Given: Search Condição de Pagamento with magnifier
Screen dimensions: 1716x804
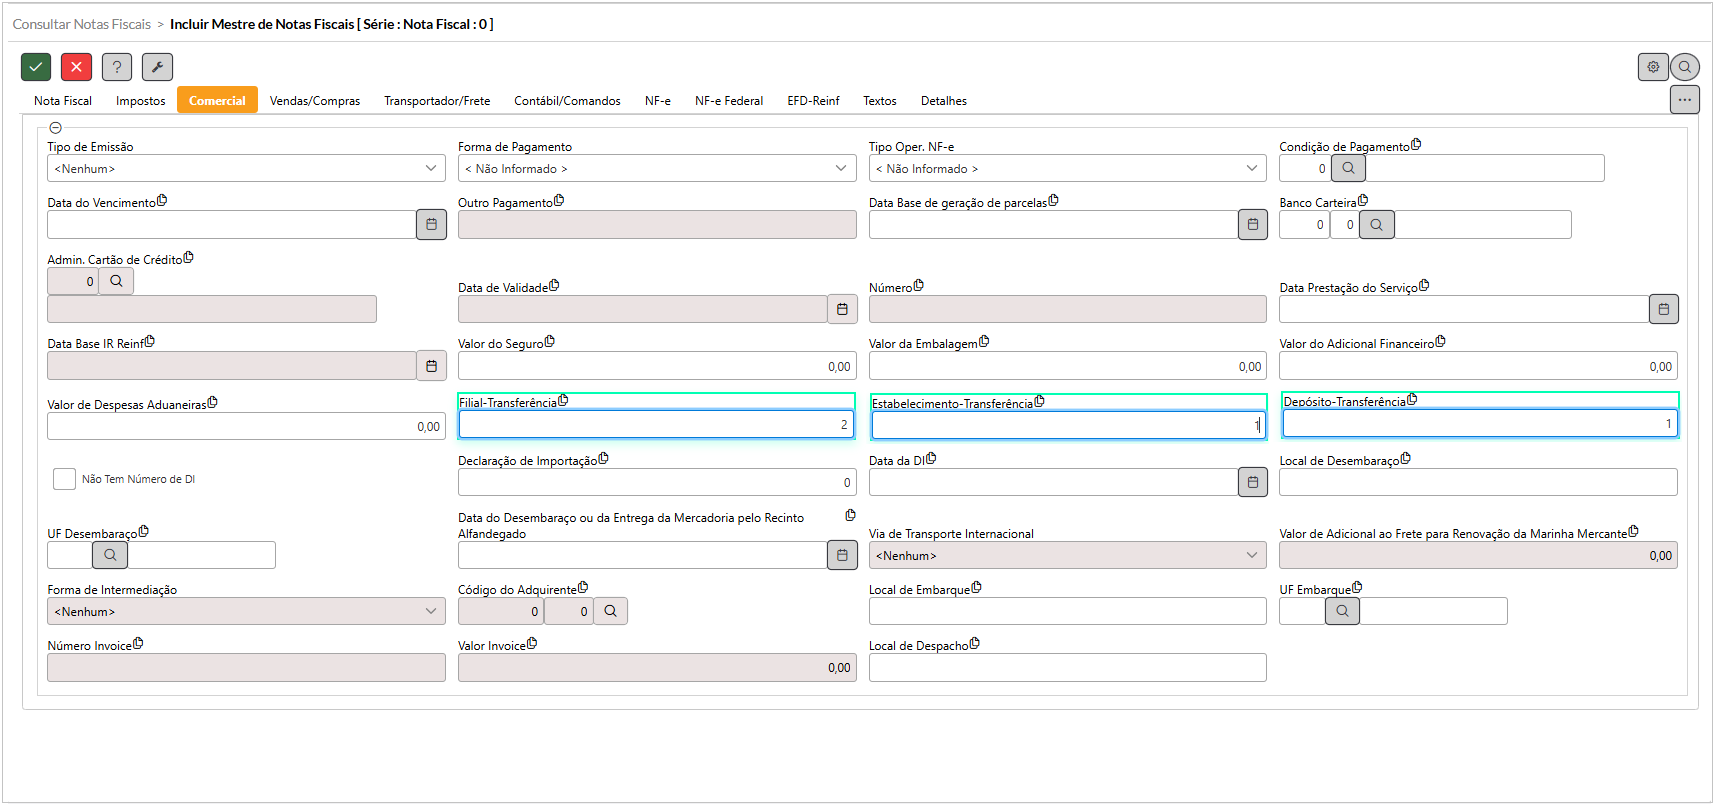Looking at the screenshot, I should [1348, 168].
